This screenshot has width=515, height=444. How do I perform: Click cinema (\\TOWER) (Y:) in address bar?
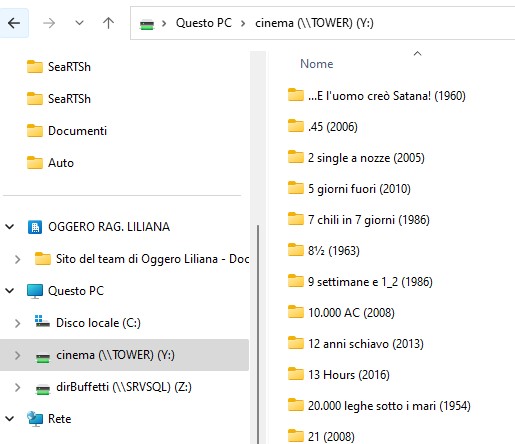[x=314, y=23]
